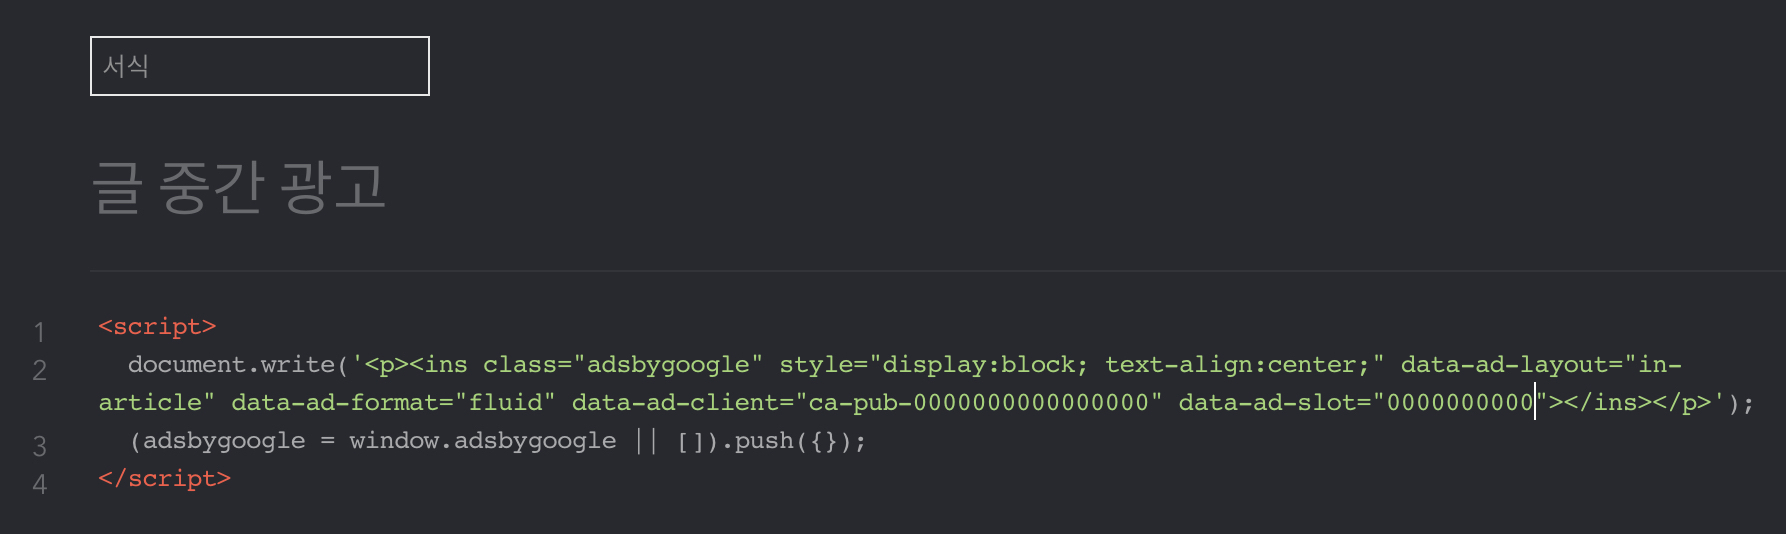Image resolution: width=1786 pixels, height=534 pixels.
Task: Click the window.adsbygoogle text on line 3
Action: pyautogui.click(x=482, y=441)
